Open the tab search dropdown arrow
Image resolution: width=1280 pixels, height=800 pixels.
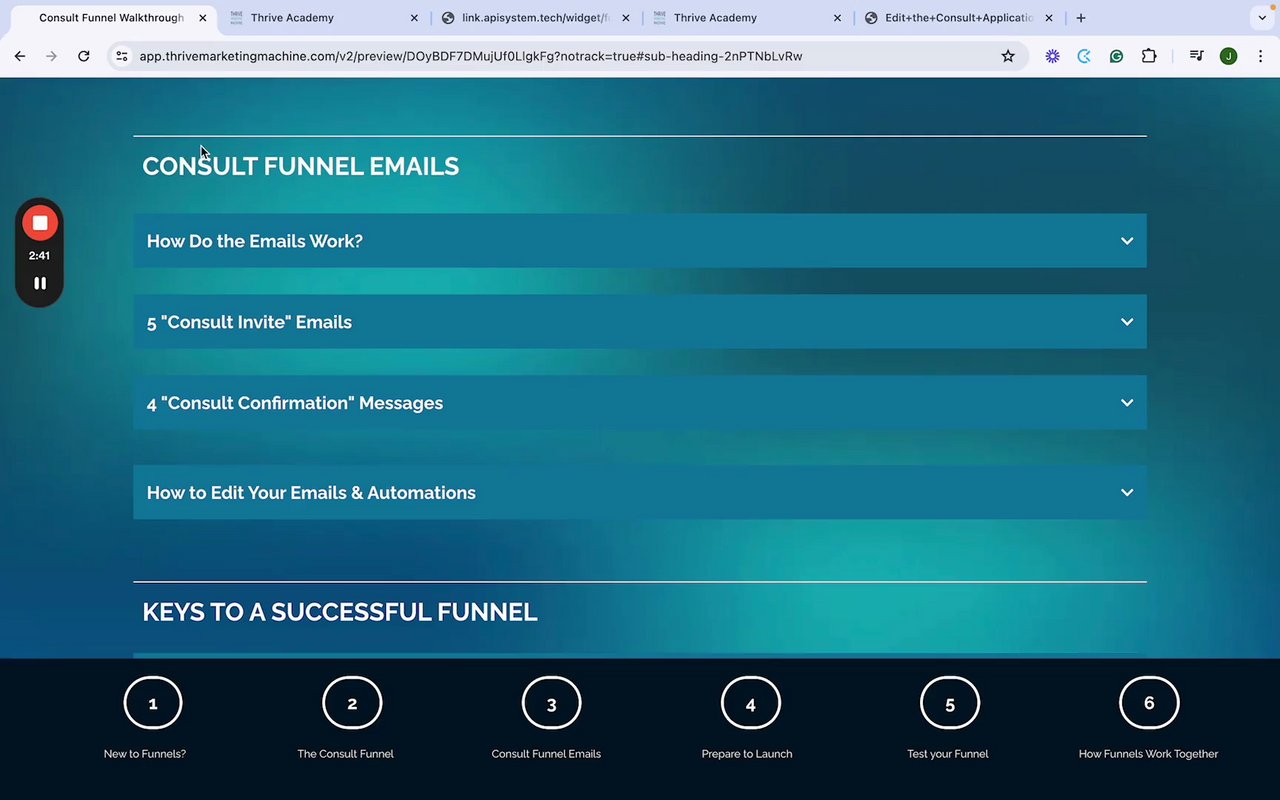click(1260, 18)
